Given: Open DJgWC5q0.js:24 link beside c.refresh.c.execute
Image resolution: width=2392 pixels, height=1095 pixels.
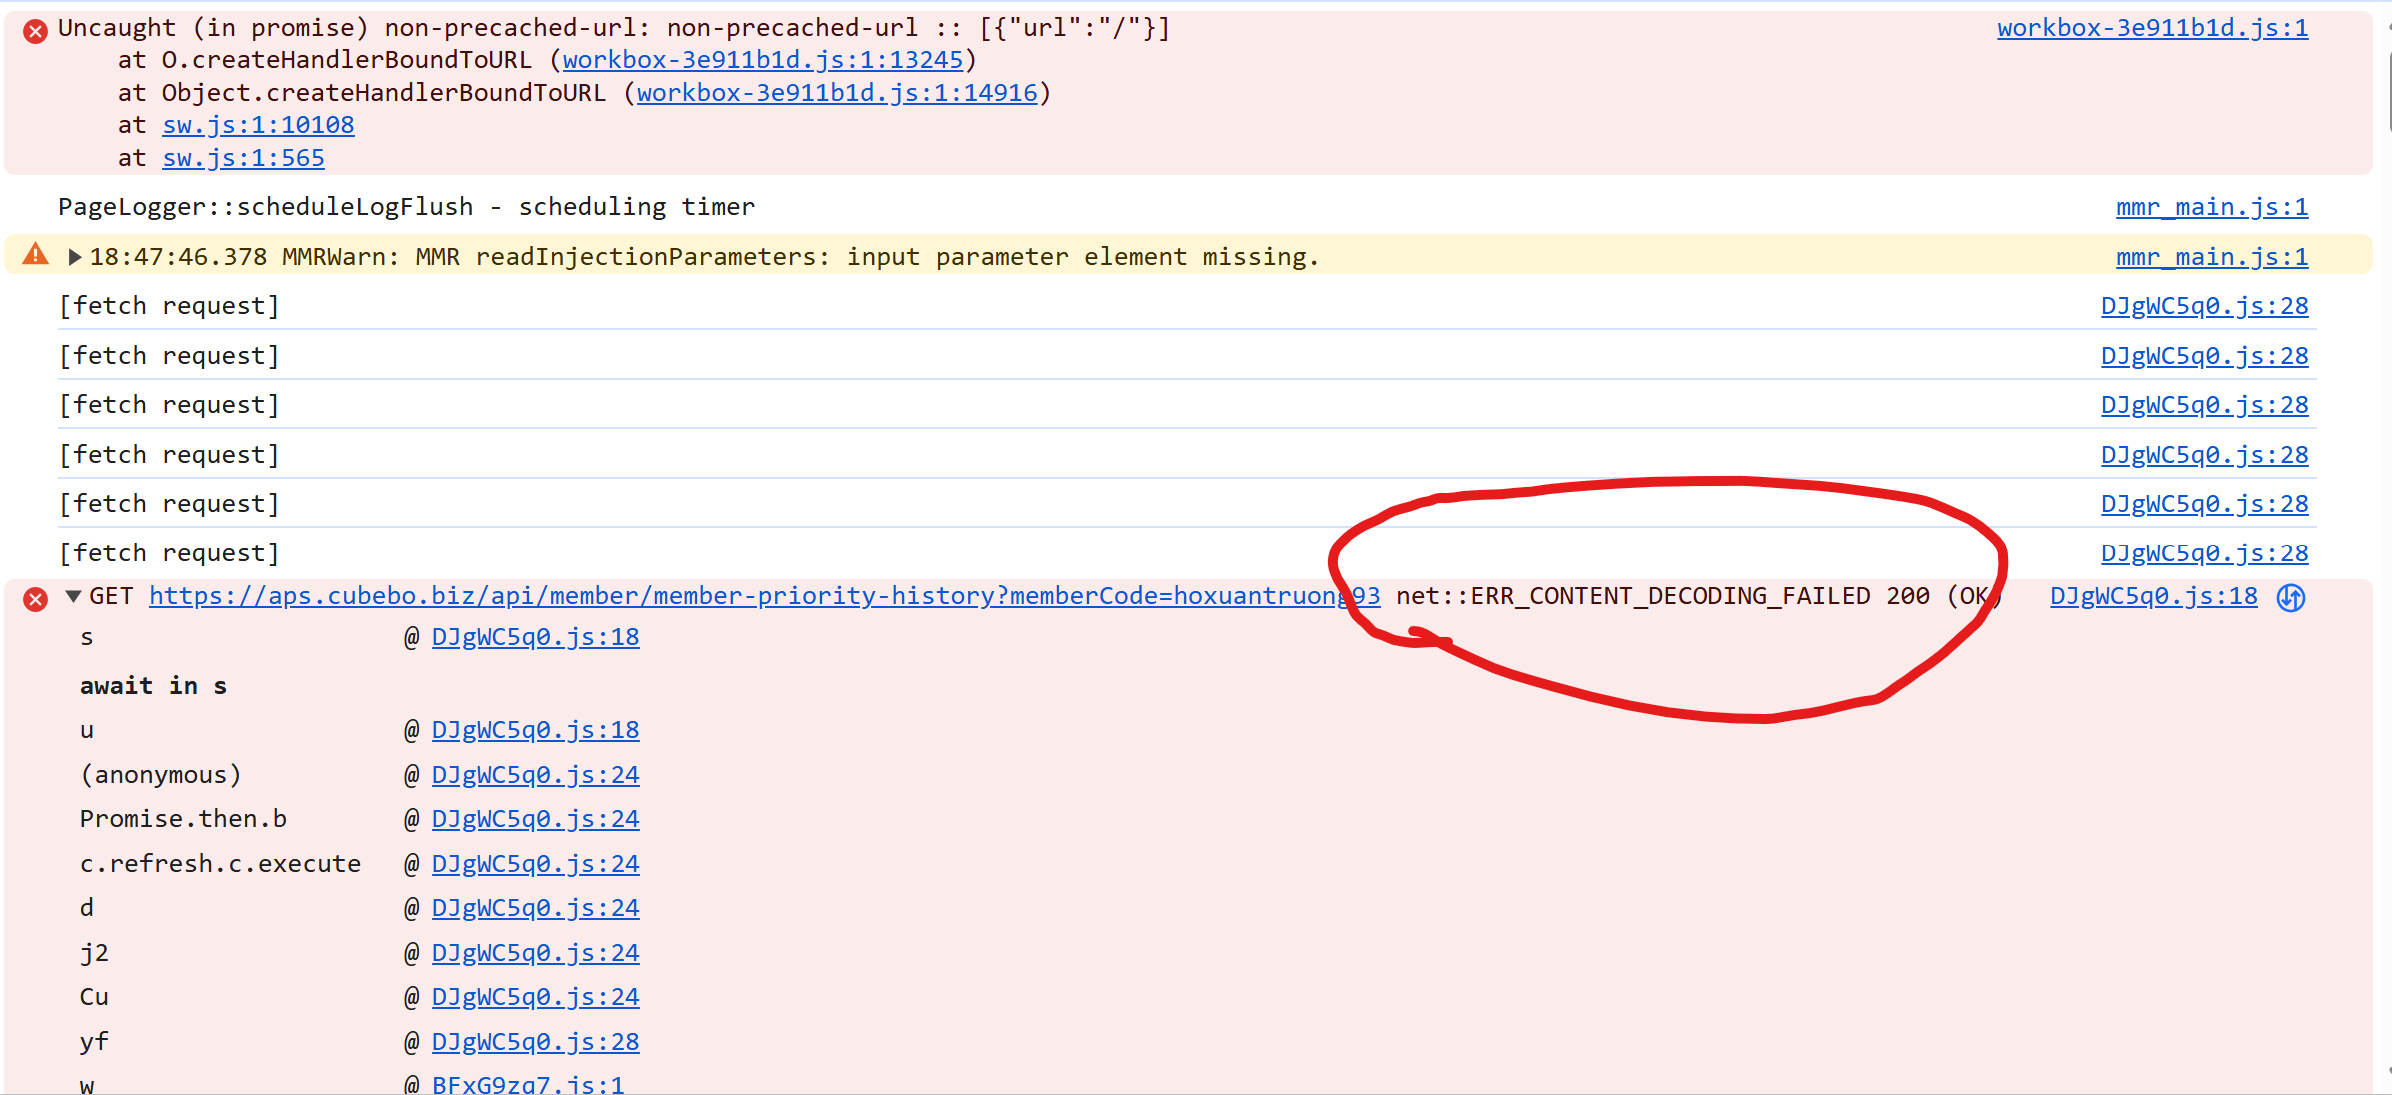Looking at the screenshot, I should 535,864.
